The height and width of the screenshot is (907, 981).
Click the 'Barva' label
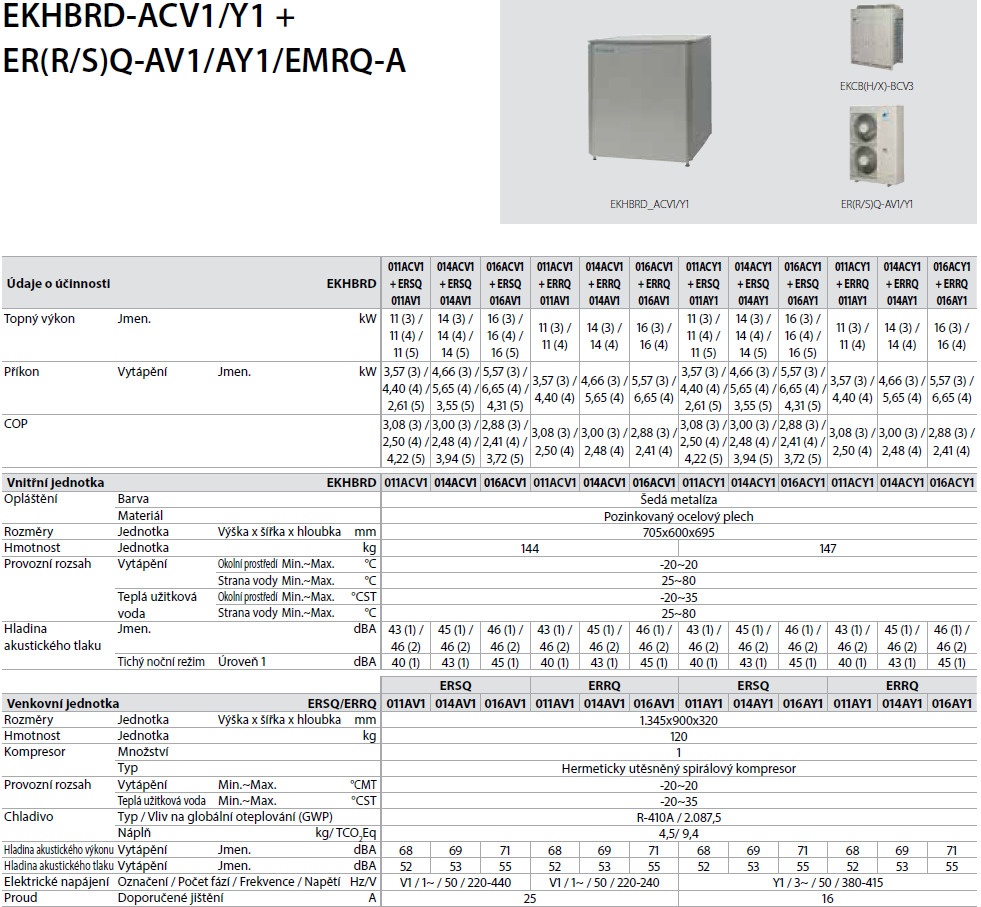[x=133, y=499]
